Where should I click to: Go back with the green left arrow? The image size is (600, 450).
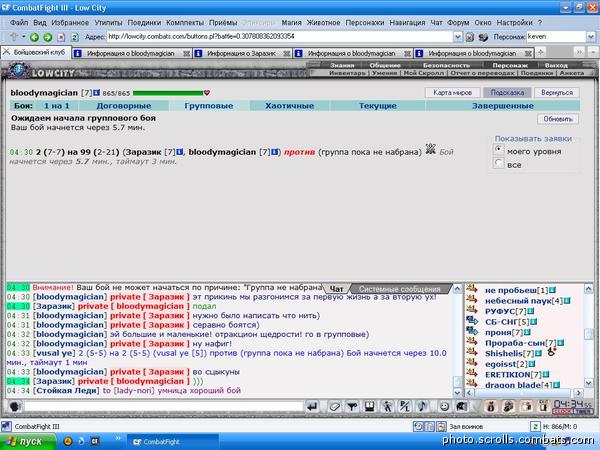tap(34, 37)
